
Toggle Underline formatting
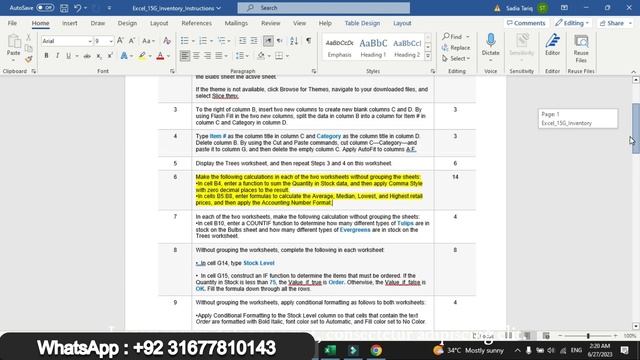[x=68, y=56]
